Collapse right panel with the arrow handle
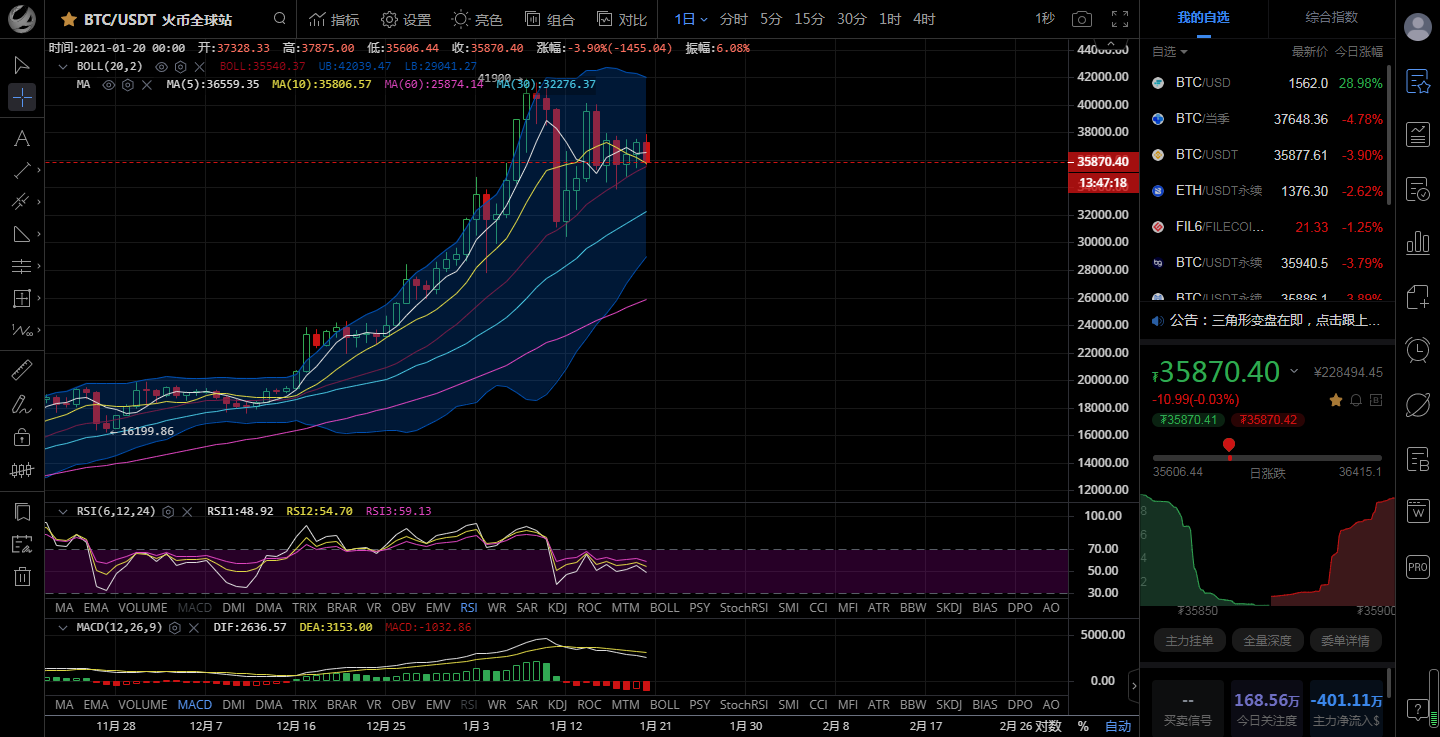This screenshot has height=737, width=1440. point(1134,686)
